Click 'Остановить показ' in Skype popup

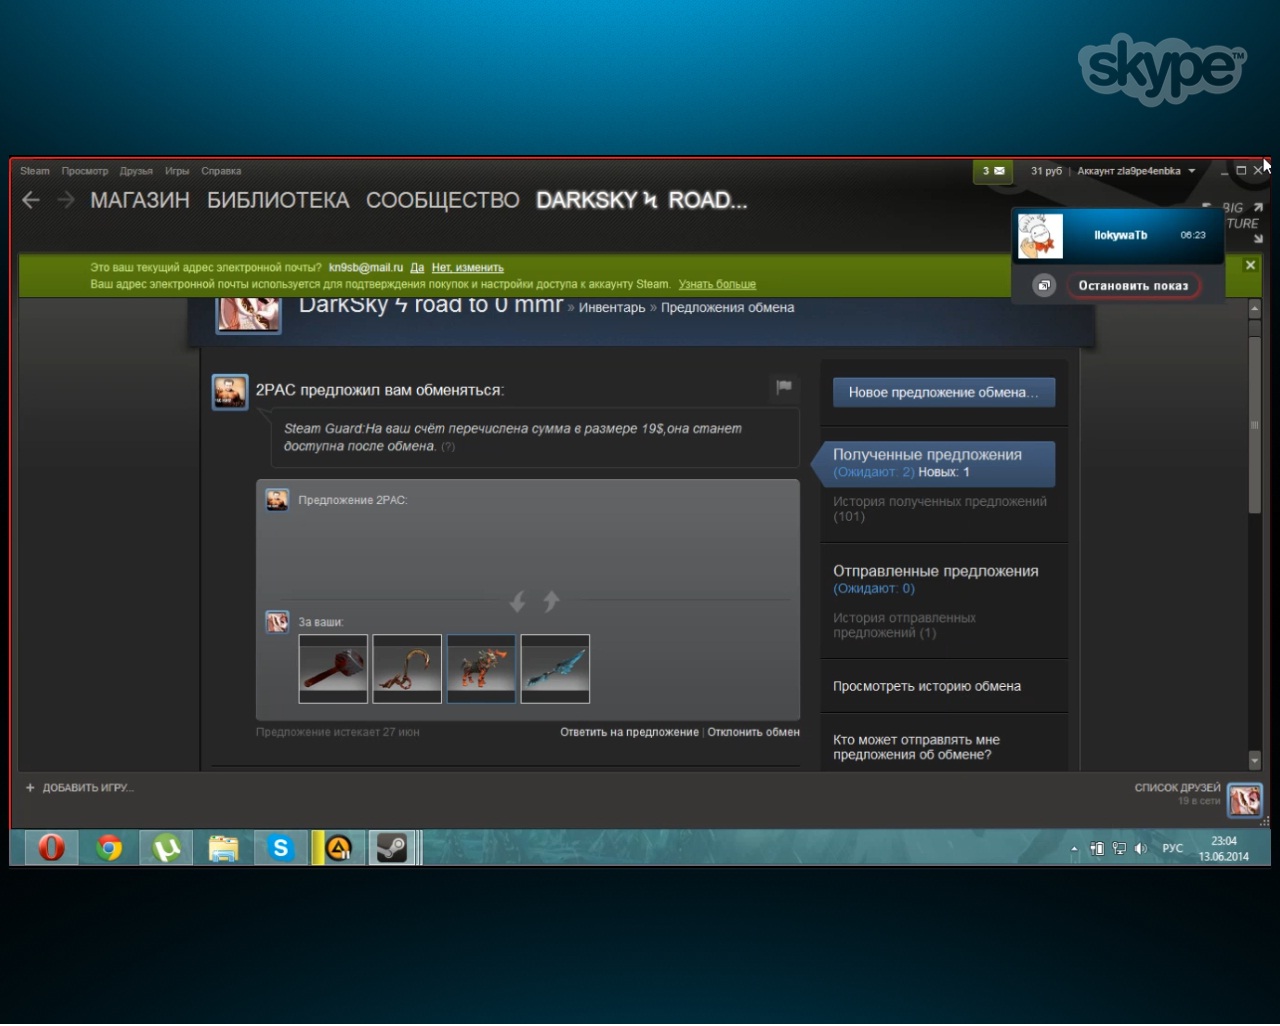[x=1133, y=285]
